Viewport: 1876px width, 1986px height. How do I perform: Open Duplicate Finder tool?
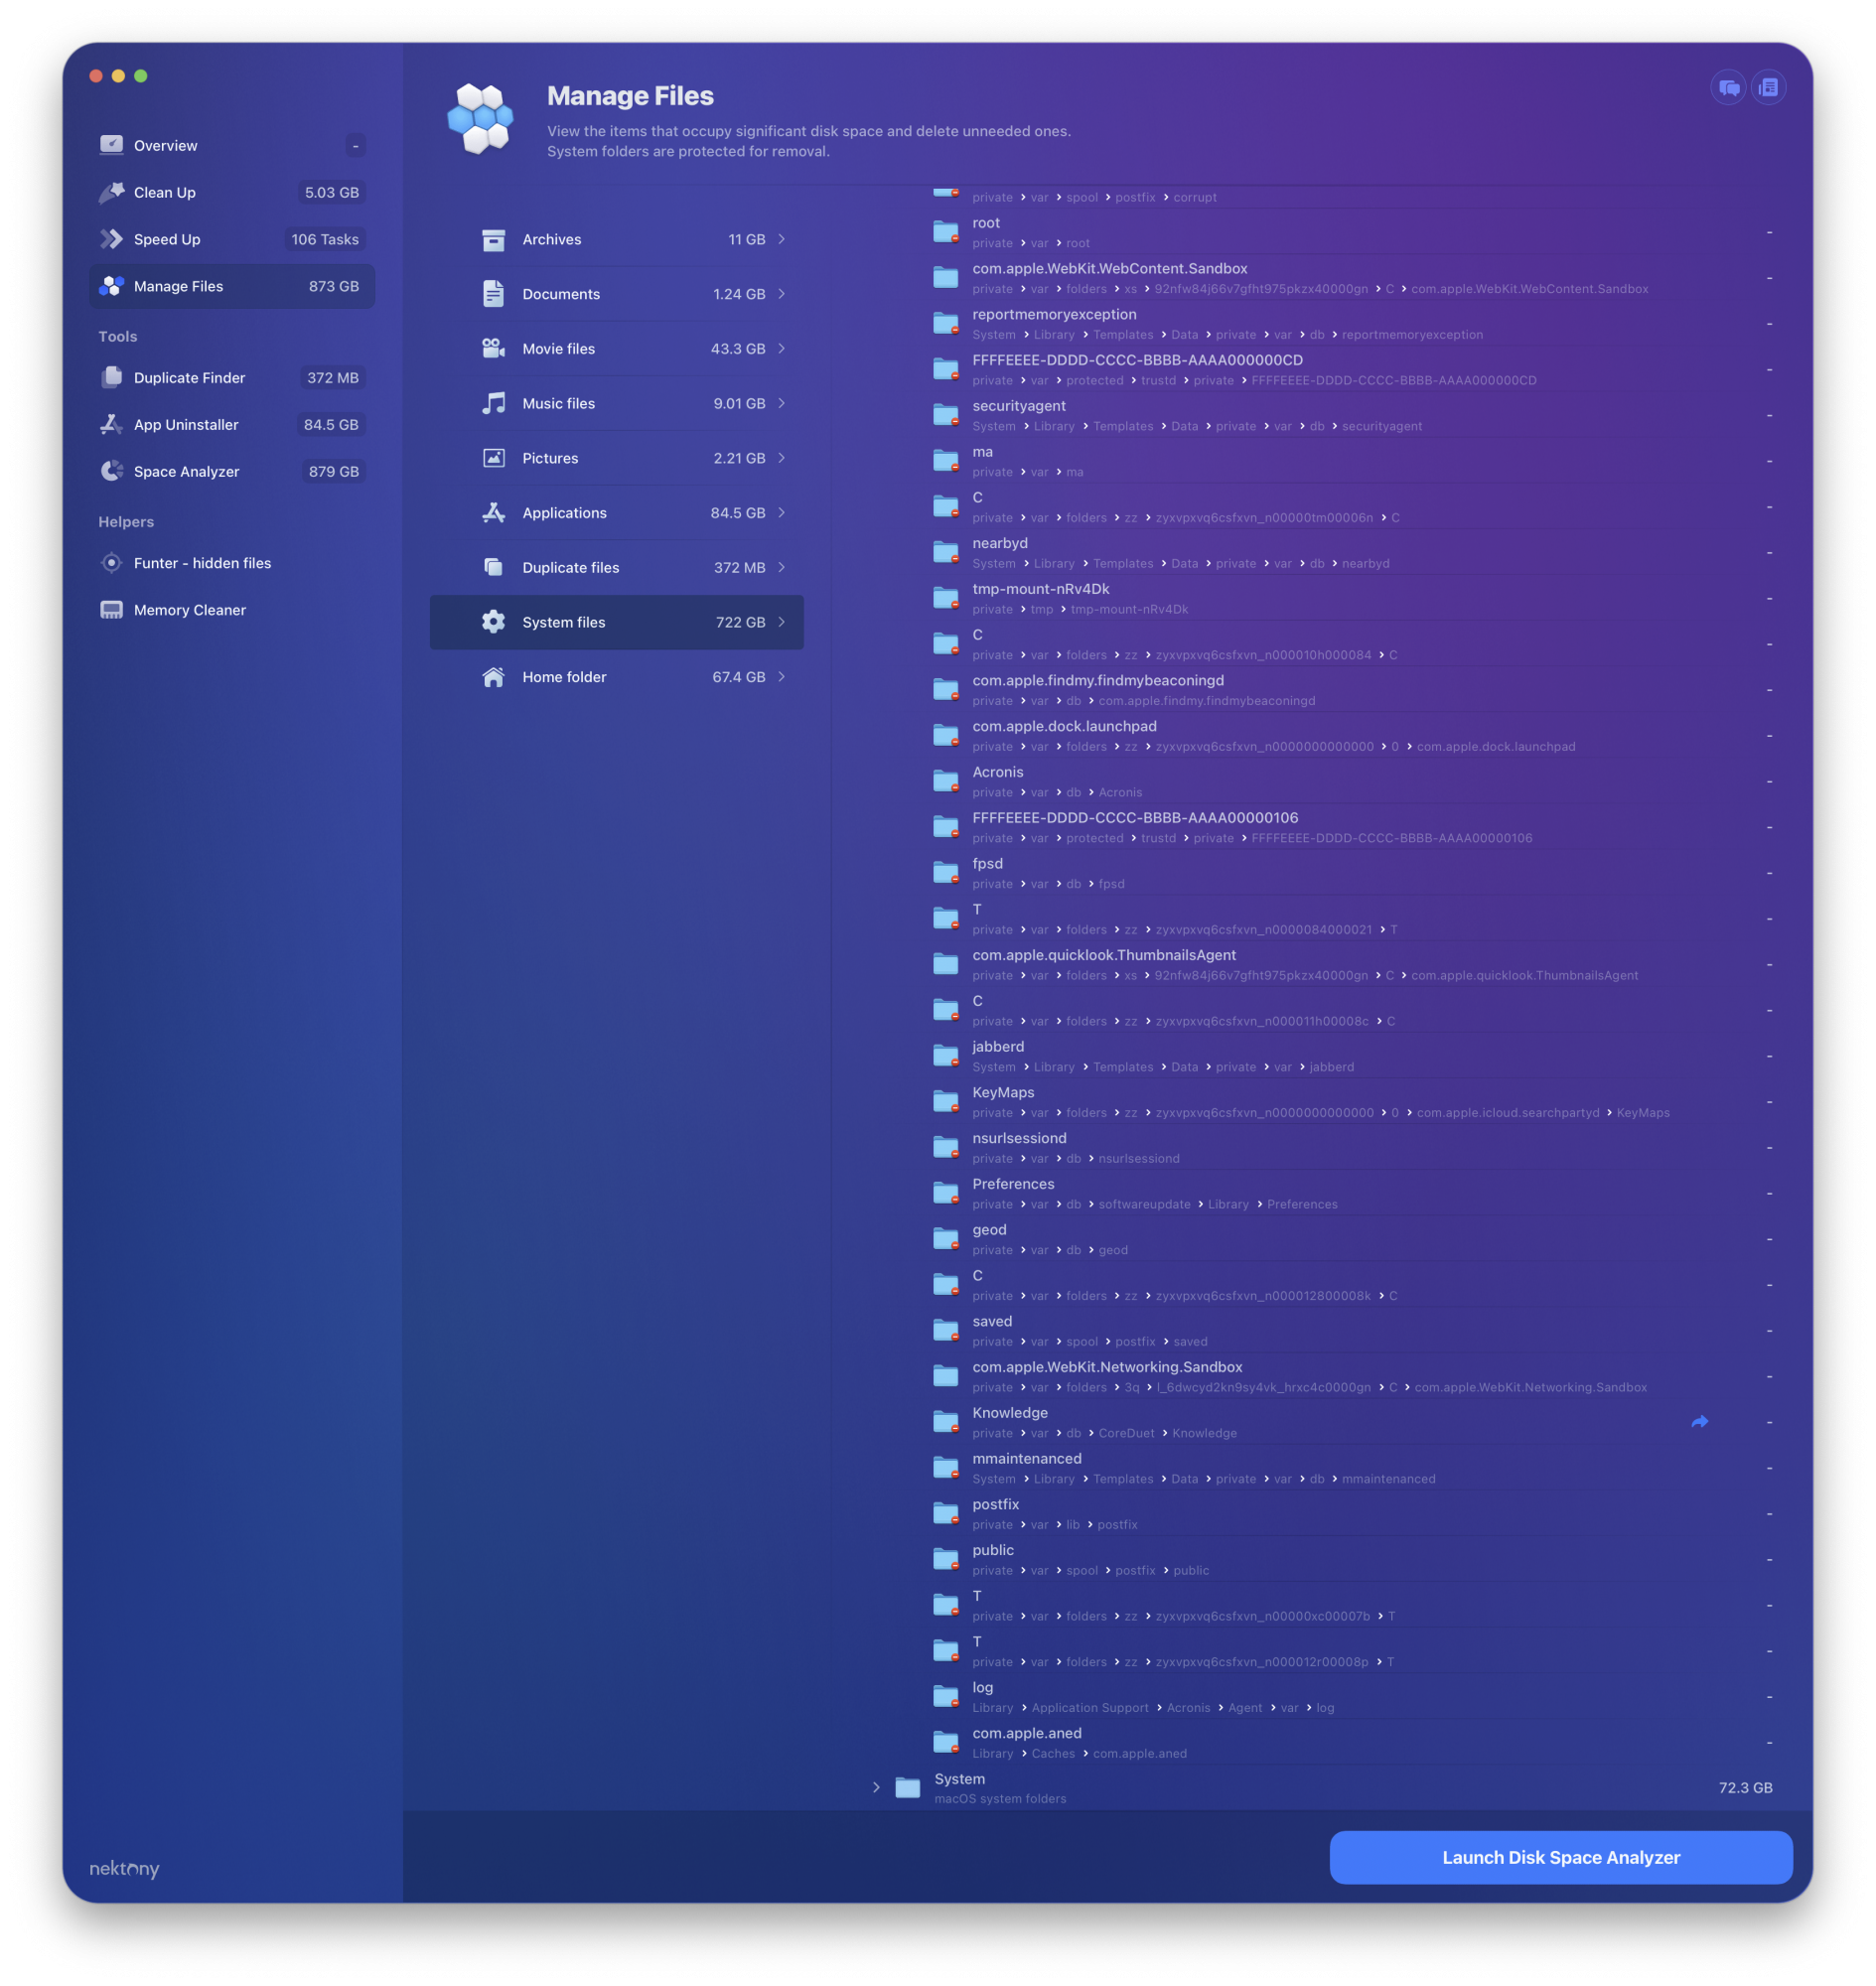[x=232, y=377]
